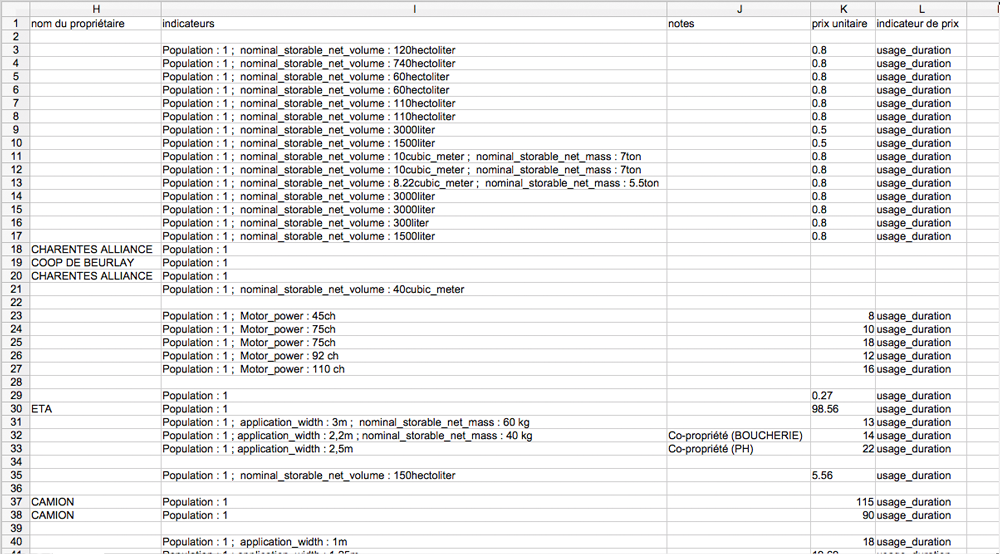Select column K header
1000x554 pixels.
pyautogui.click(x=842, y=9)
